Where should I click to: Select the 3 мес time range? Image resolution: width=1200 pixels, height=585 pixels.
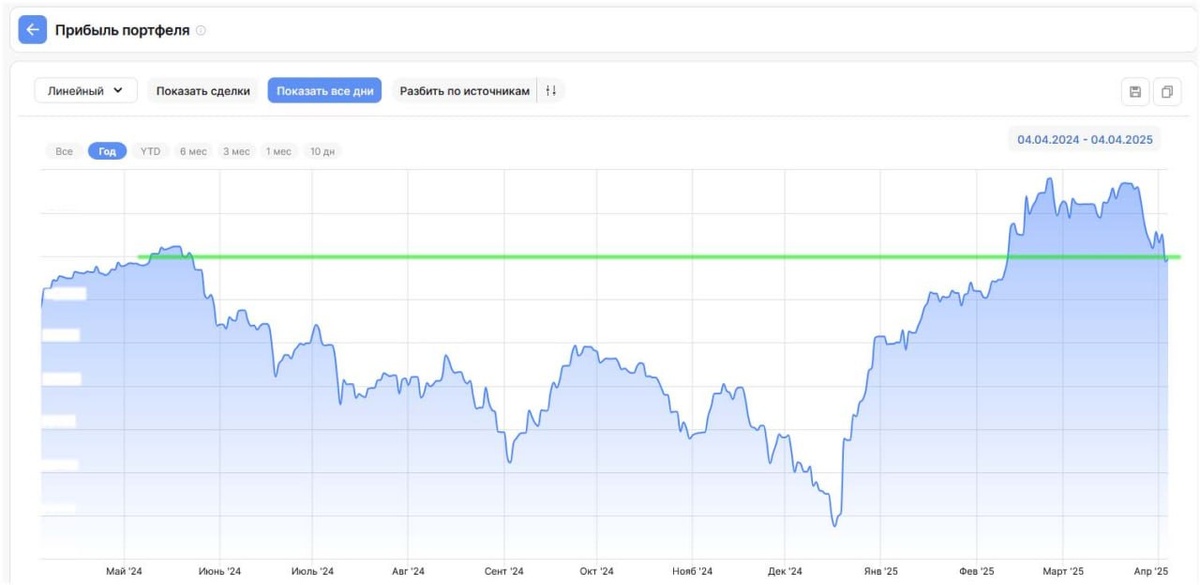[236, 151]
